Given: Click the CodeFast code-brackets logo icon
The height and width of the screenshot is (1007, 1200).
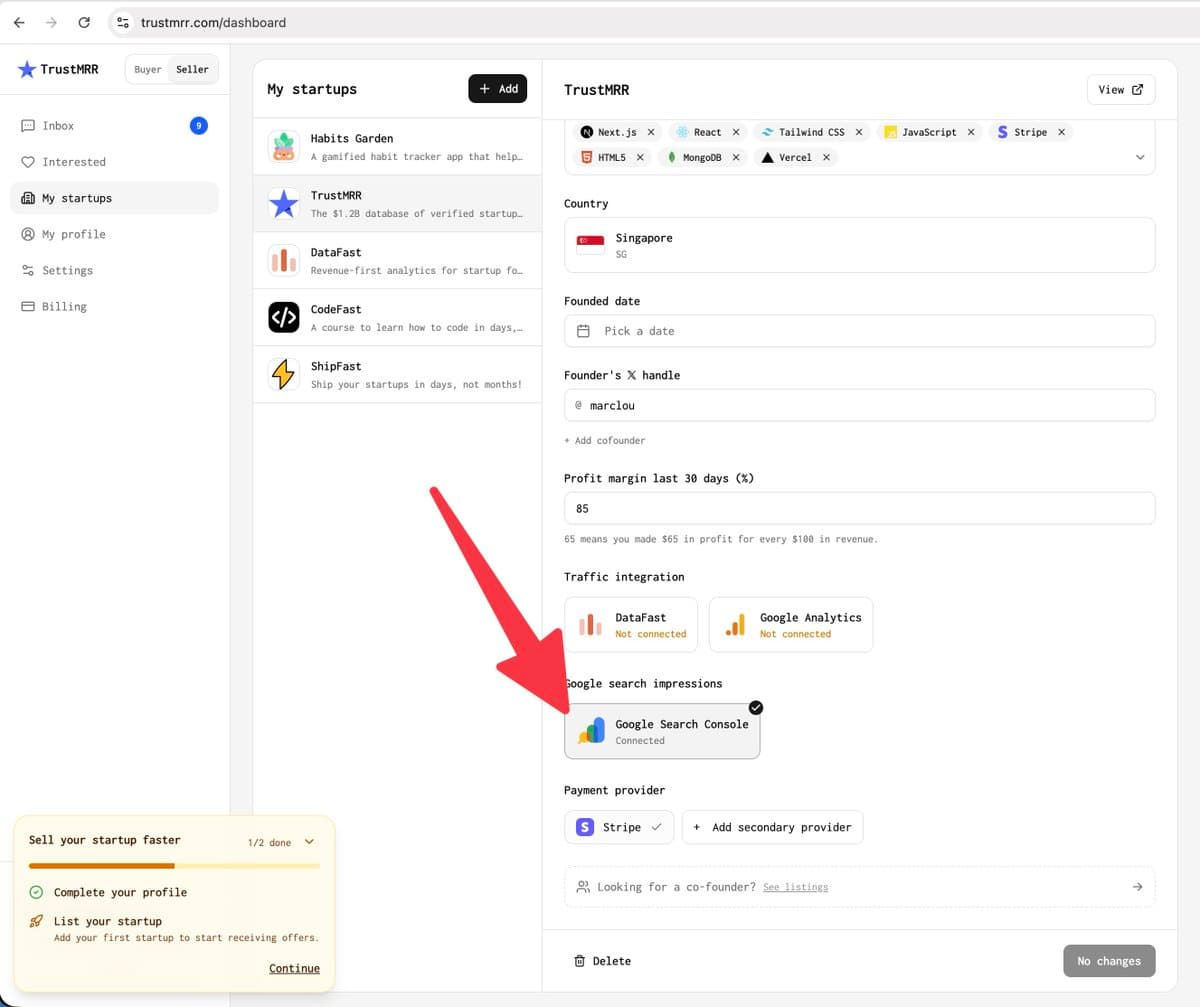Looking at the screenshot, I should point(284,318).
